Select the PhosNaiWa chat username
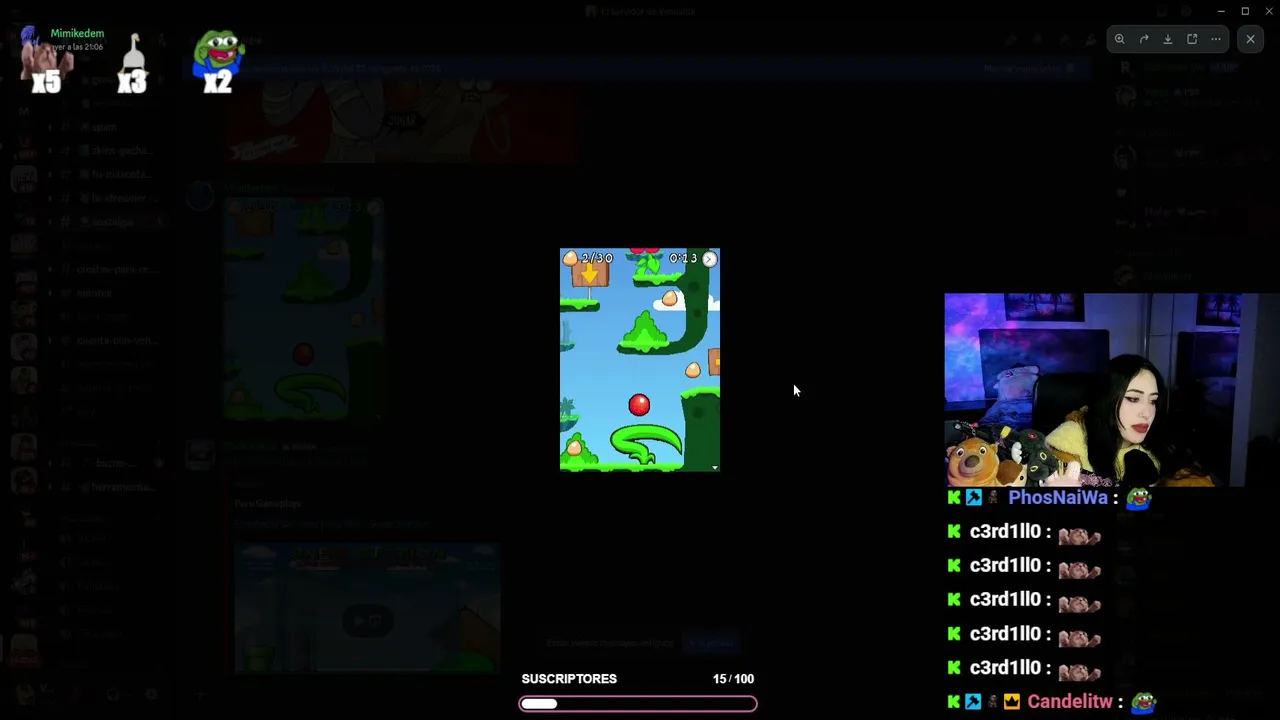This screenshot has height=720, width=1280. point(1058,497)
